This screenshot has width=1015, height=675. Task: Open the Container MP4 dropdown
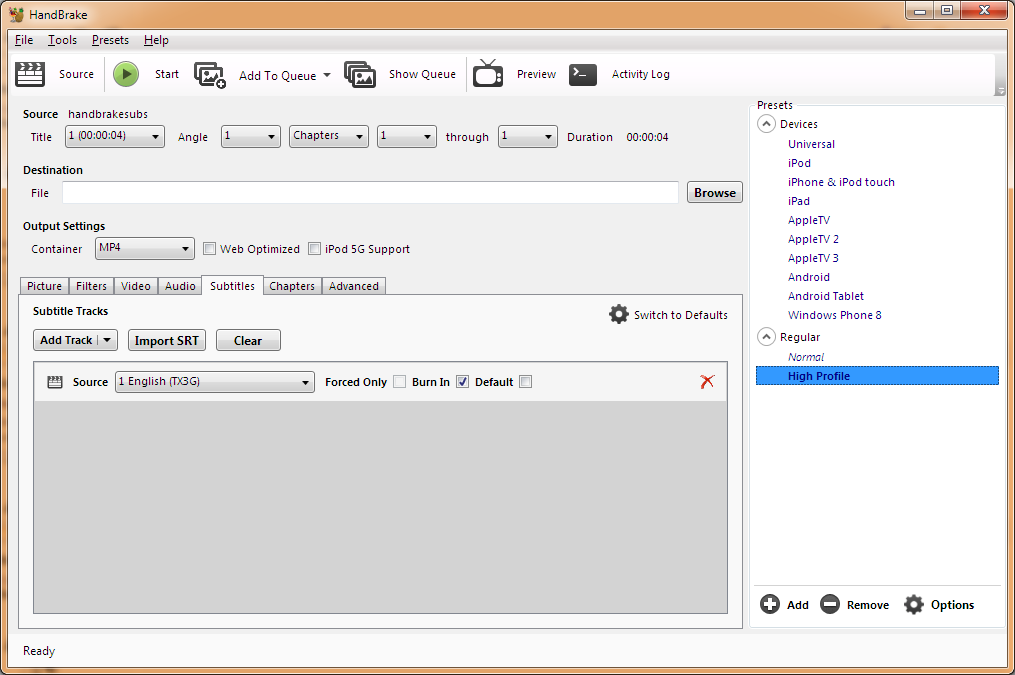point(145,248)
